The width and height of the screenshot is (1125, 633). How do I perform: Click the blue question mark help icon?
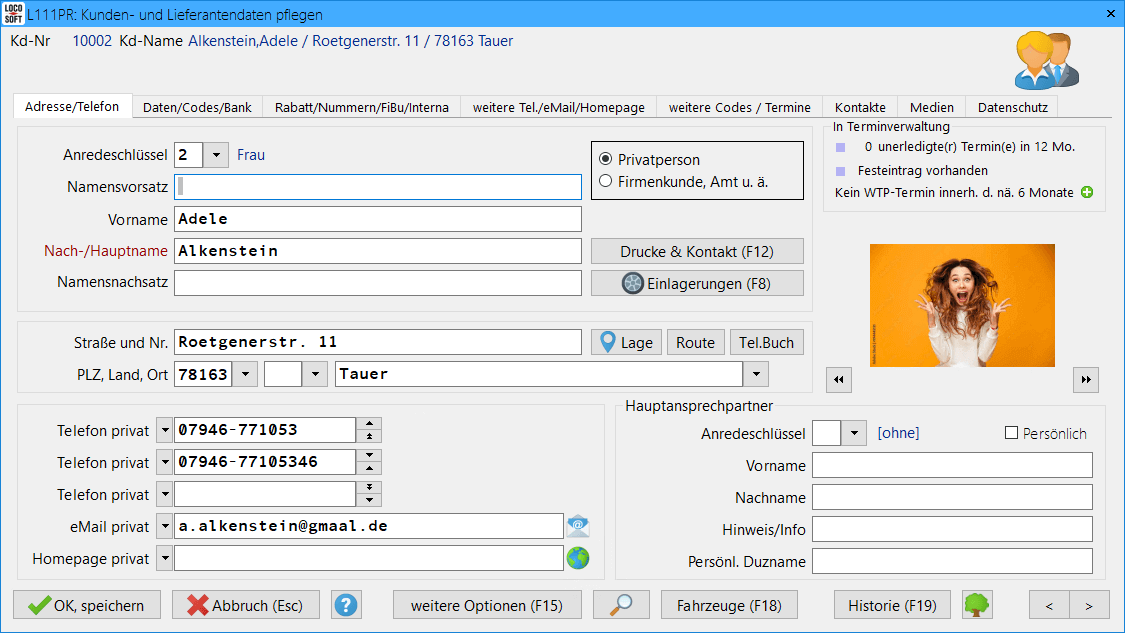346,605
